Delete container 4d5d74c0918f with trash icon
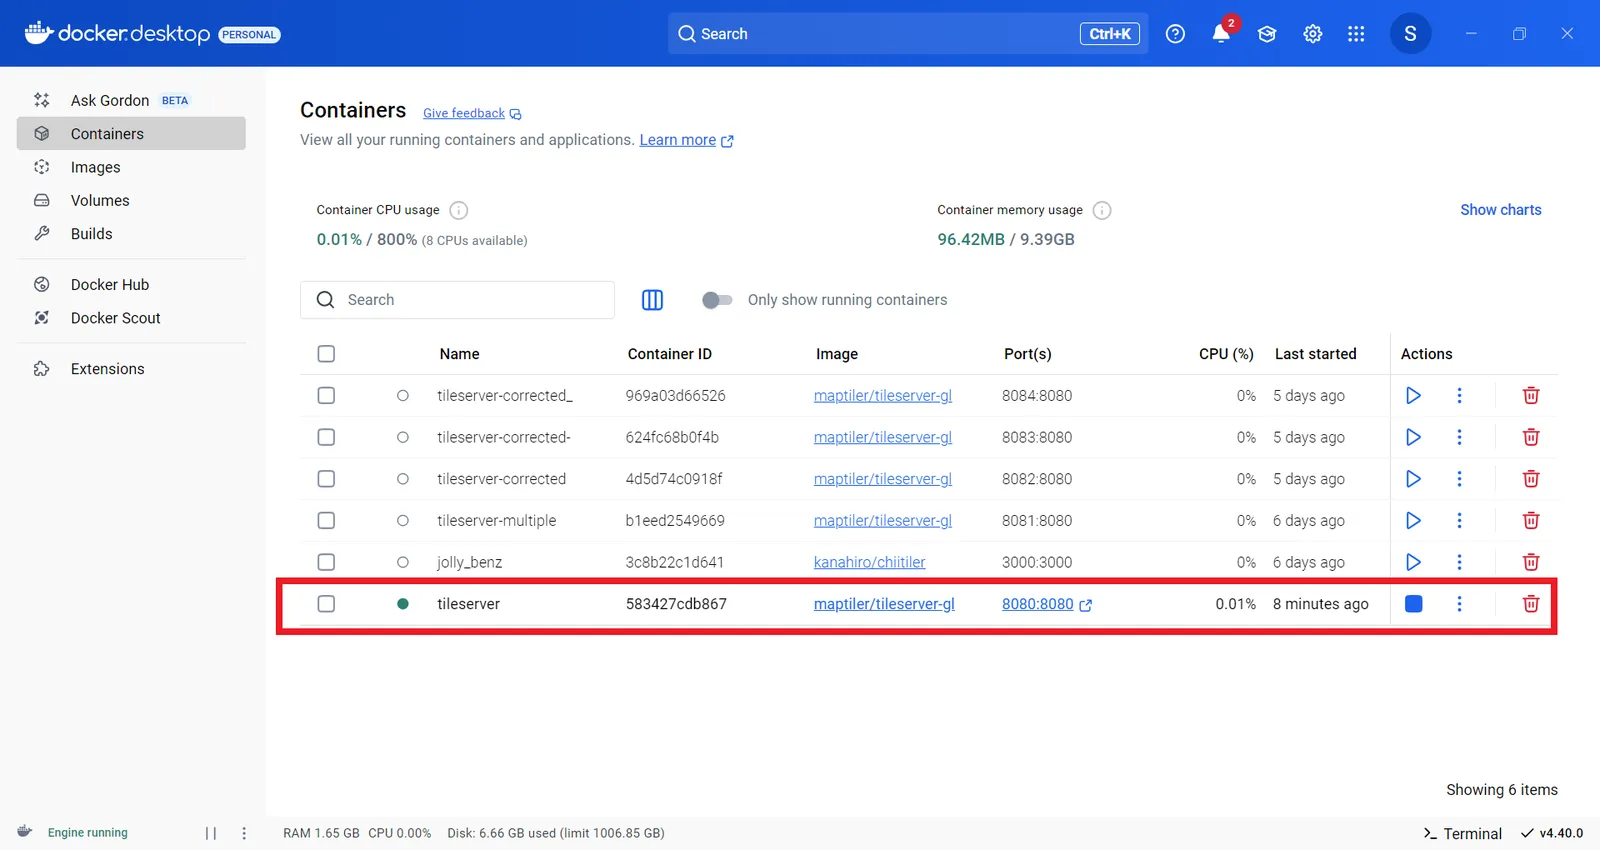The width and height of the screenshot is (1600, 850). click(1530, 479)
